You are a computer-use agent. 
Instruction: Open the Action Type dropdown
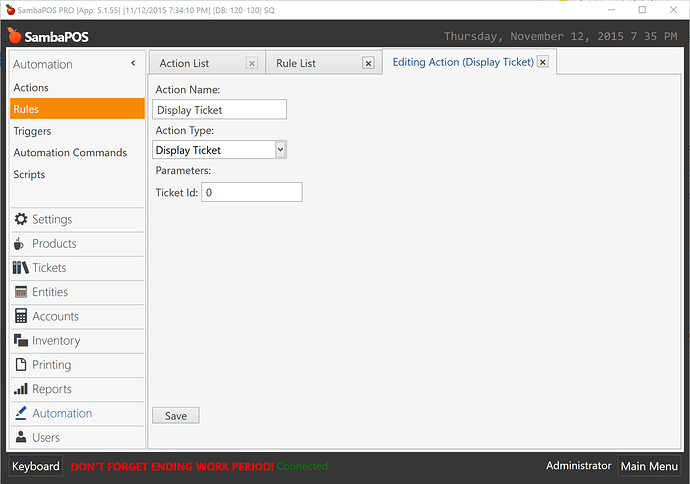[280, 150]
